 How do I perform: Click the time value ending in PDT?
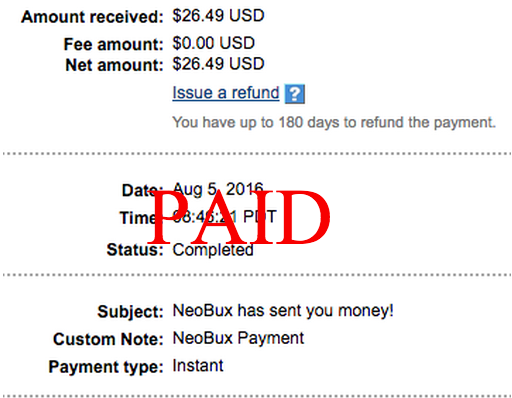pyautogui.click(x=225, y=217)
